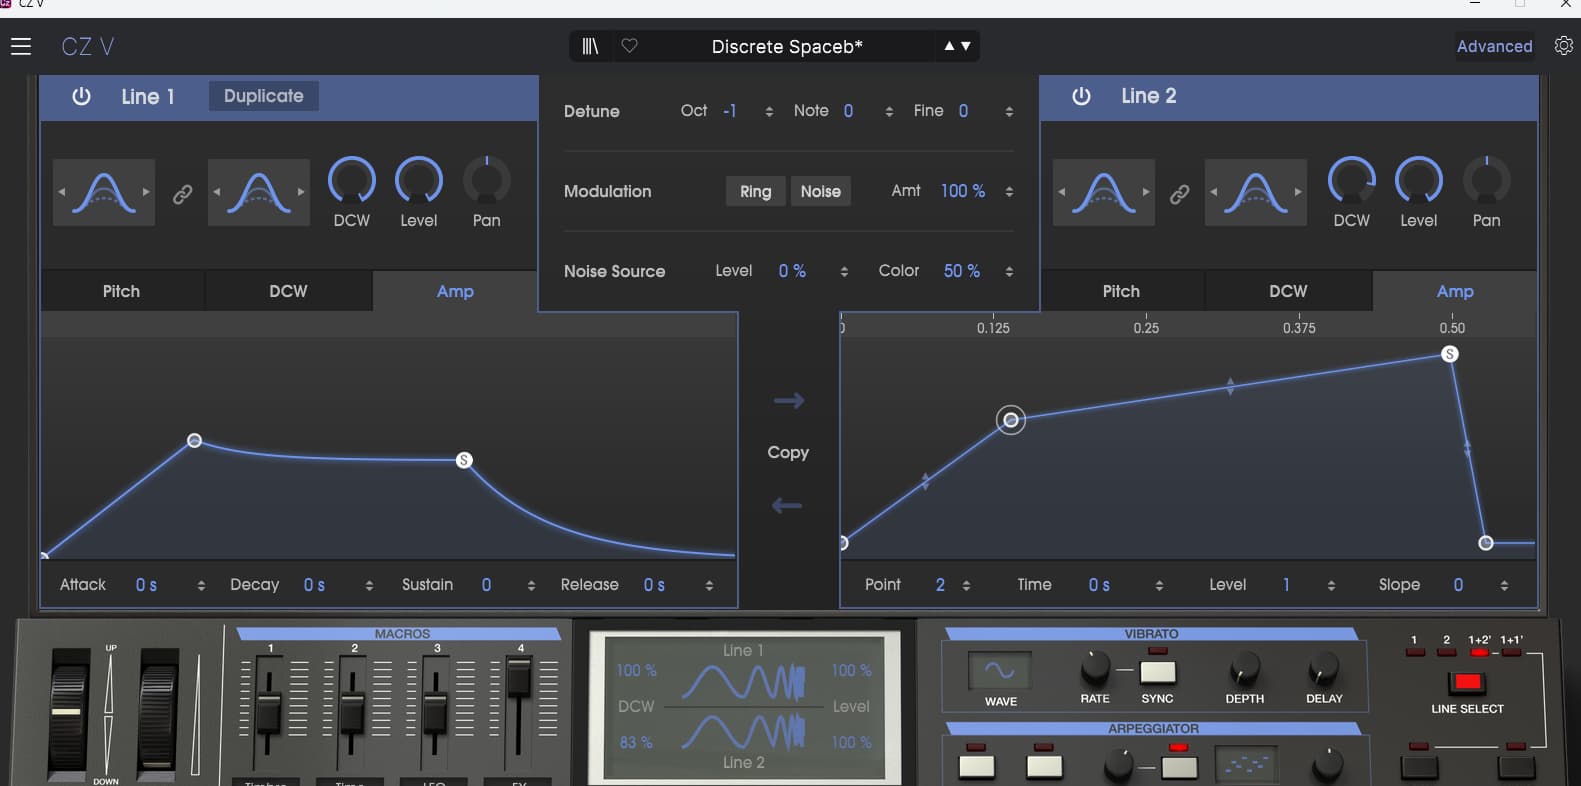
Task: Copy Line 2 to Line 1 with left arrow
Action: pyautogui.click(x=788, y=505)
